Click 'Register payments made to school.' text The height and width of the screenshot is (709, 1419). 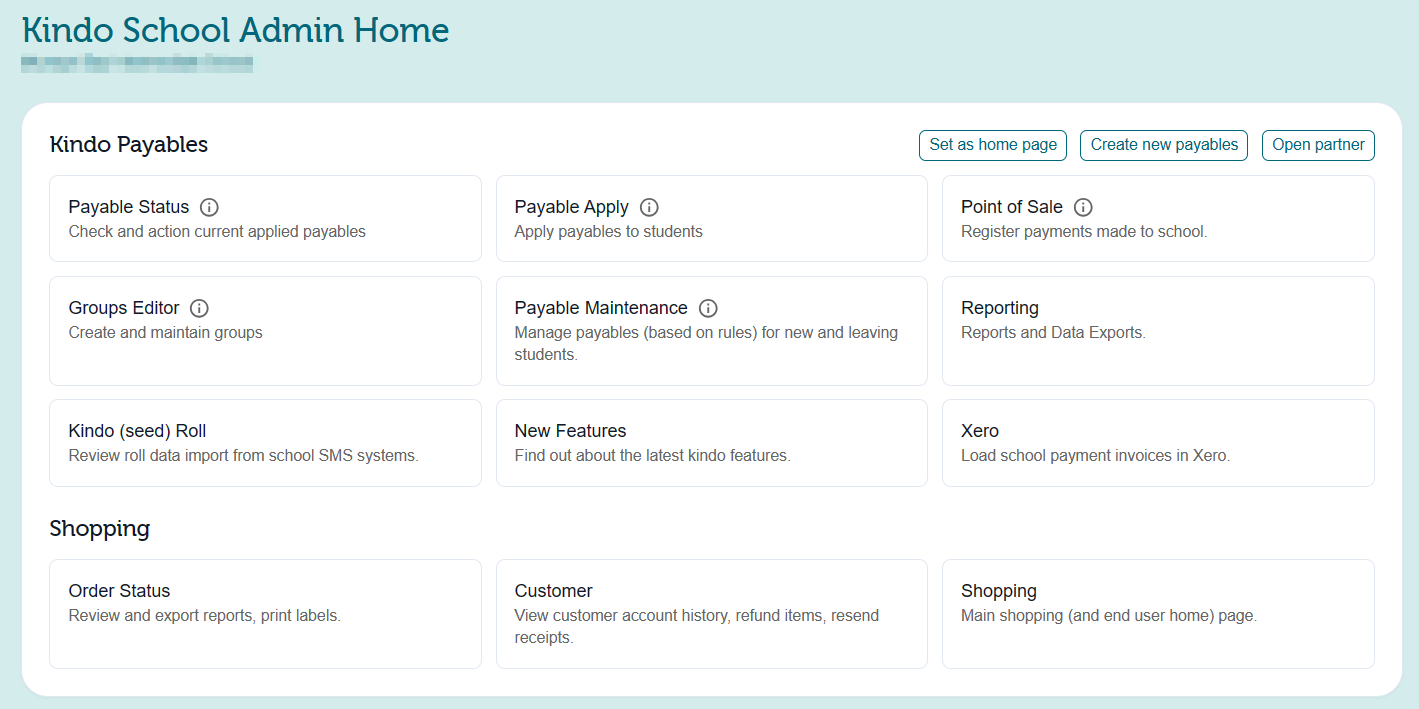[1084, 232]
